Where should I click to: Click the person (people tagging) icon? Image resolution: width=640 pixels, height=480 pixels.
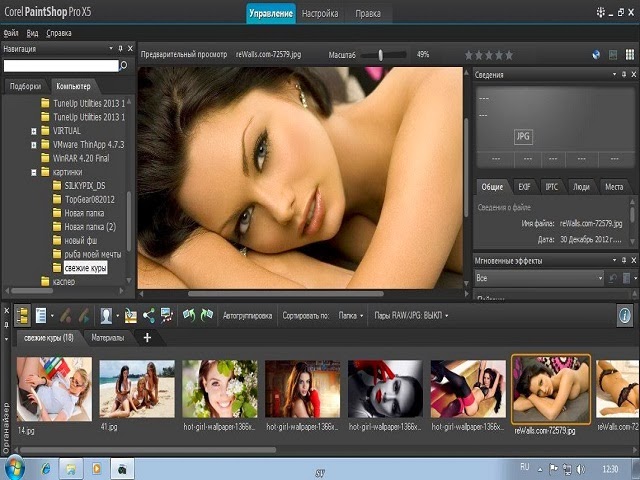[106, 316]
